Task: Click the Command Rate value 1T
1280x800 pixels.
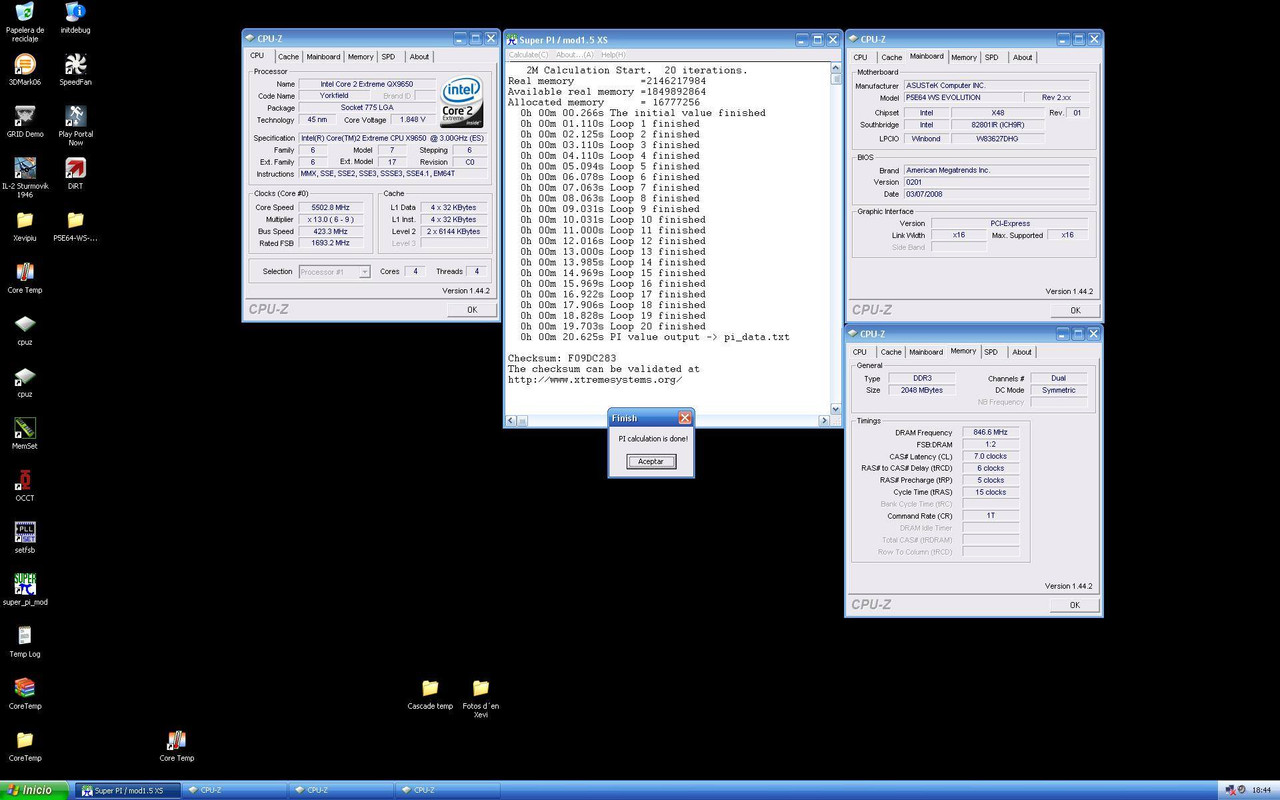Action: 990,516
